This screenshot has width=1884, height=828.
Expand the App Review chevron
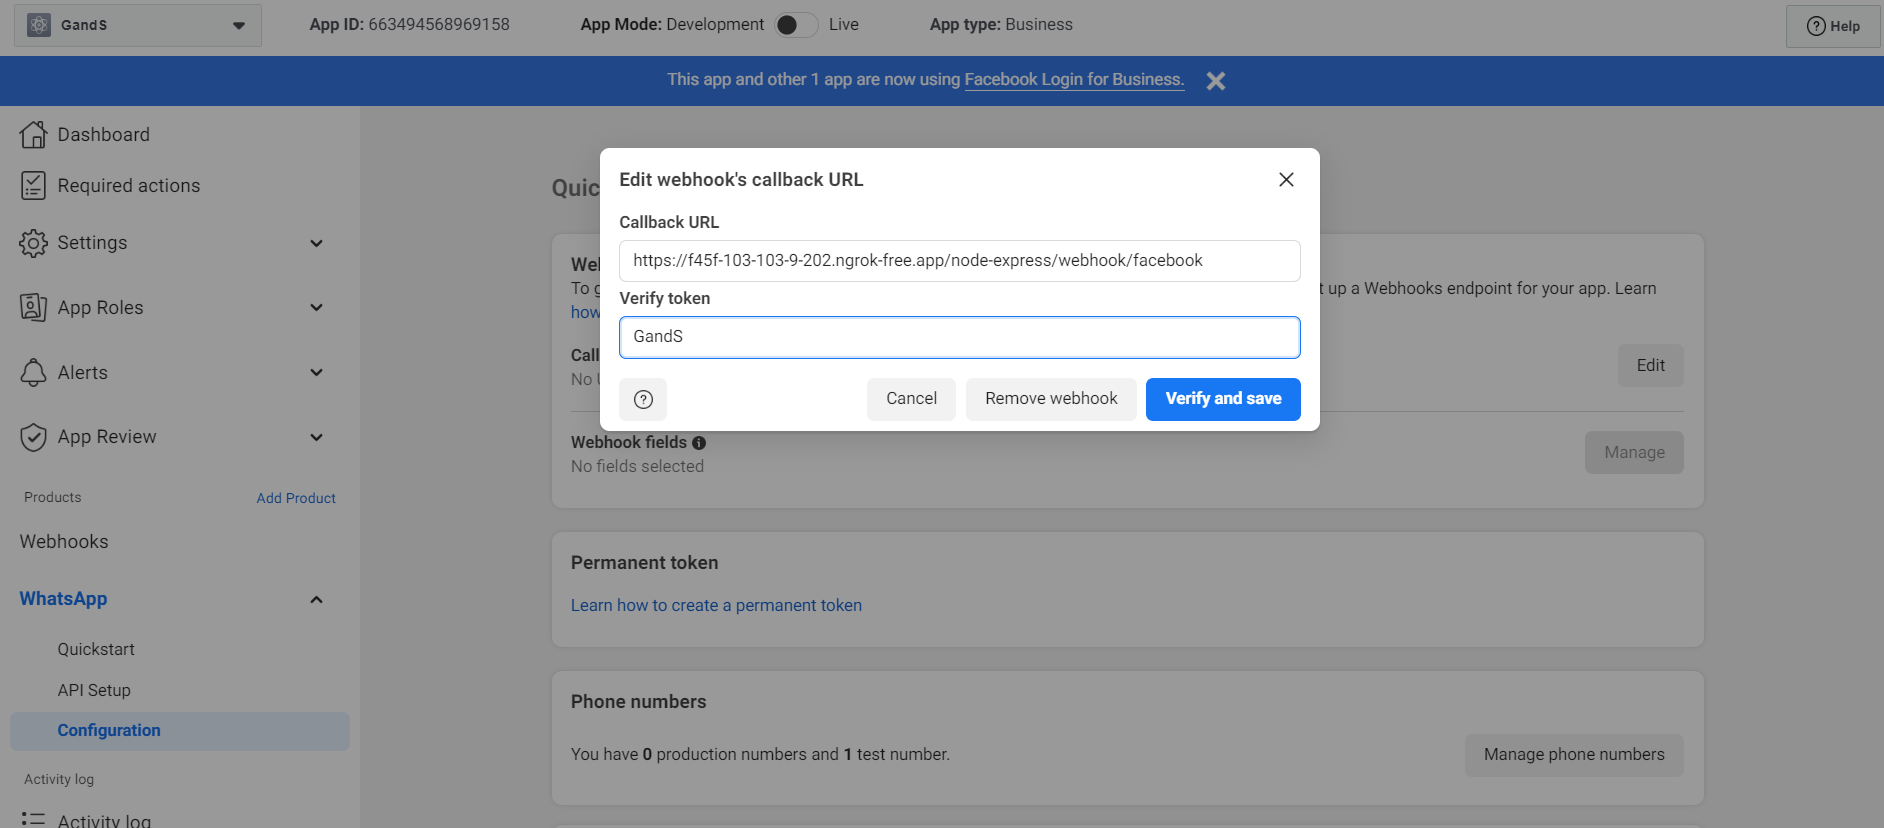pos(316,437)
